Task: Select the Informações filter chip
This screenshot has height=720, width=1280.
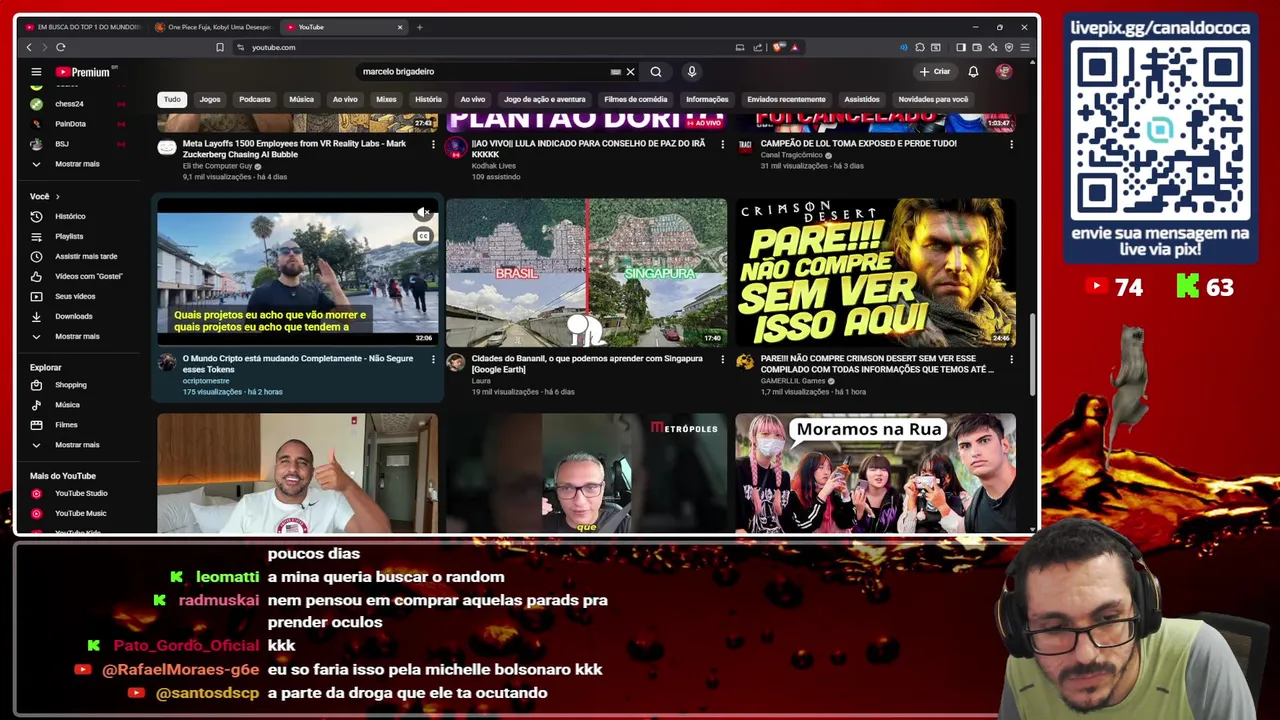Action: pyautogui.click(x=707, y=99)
